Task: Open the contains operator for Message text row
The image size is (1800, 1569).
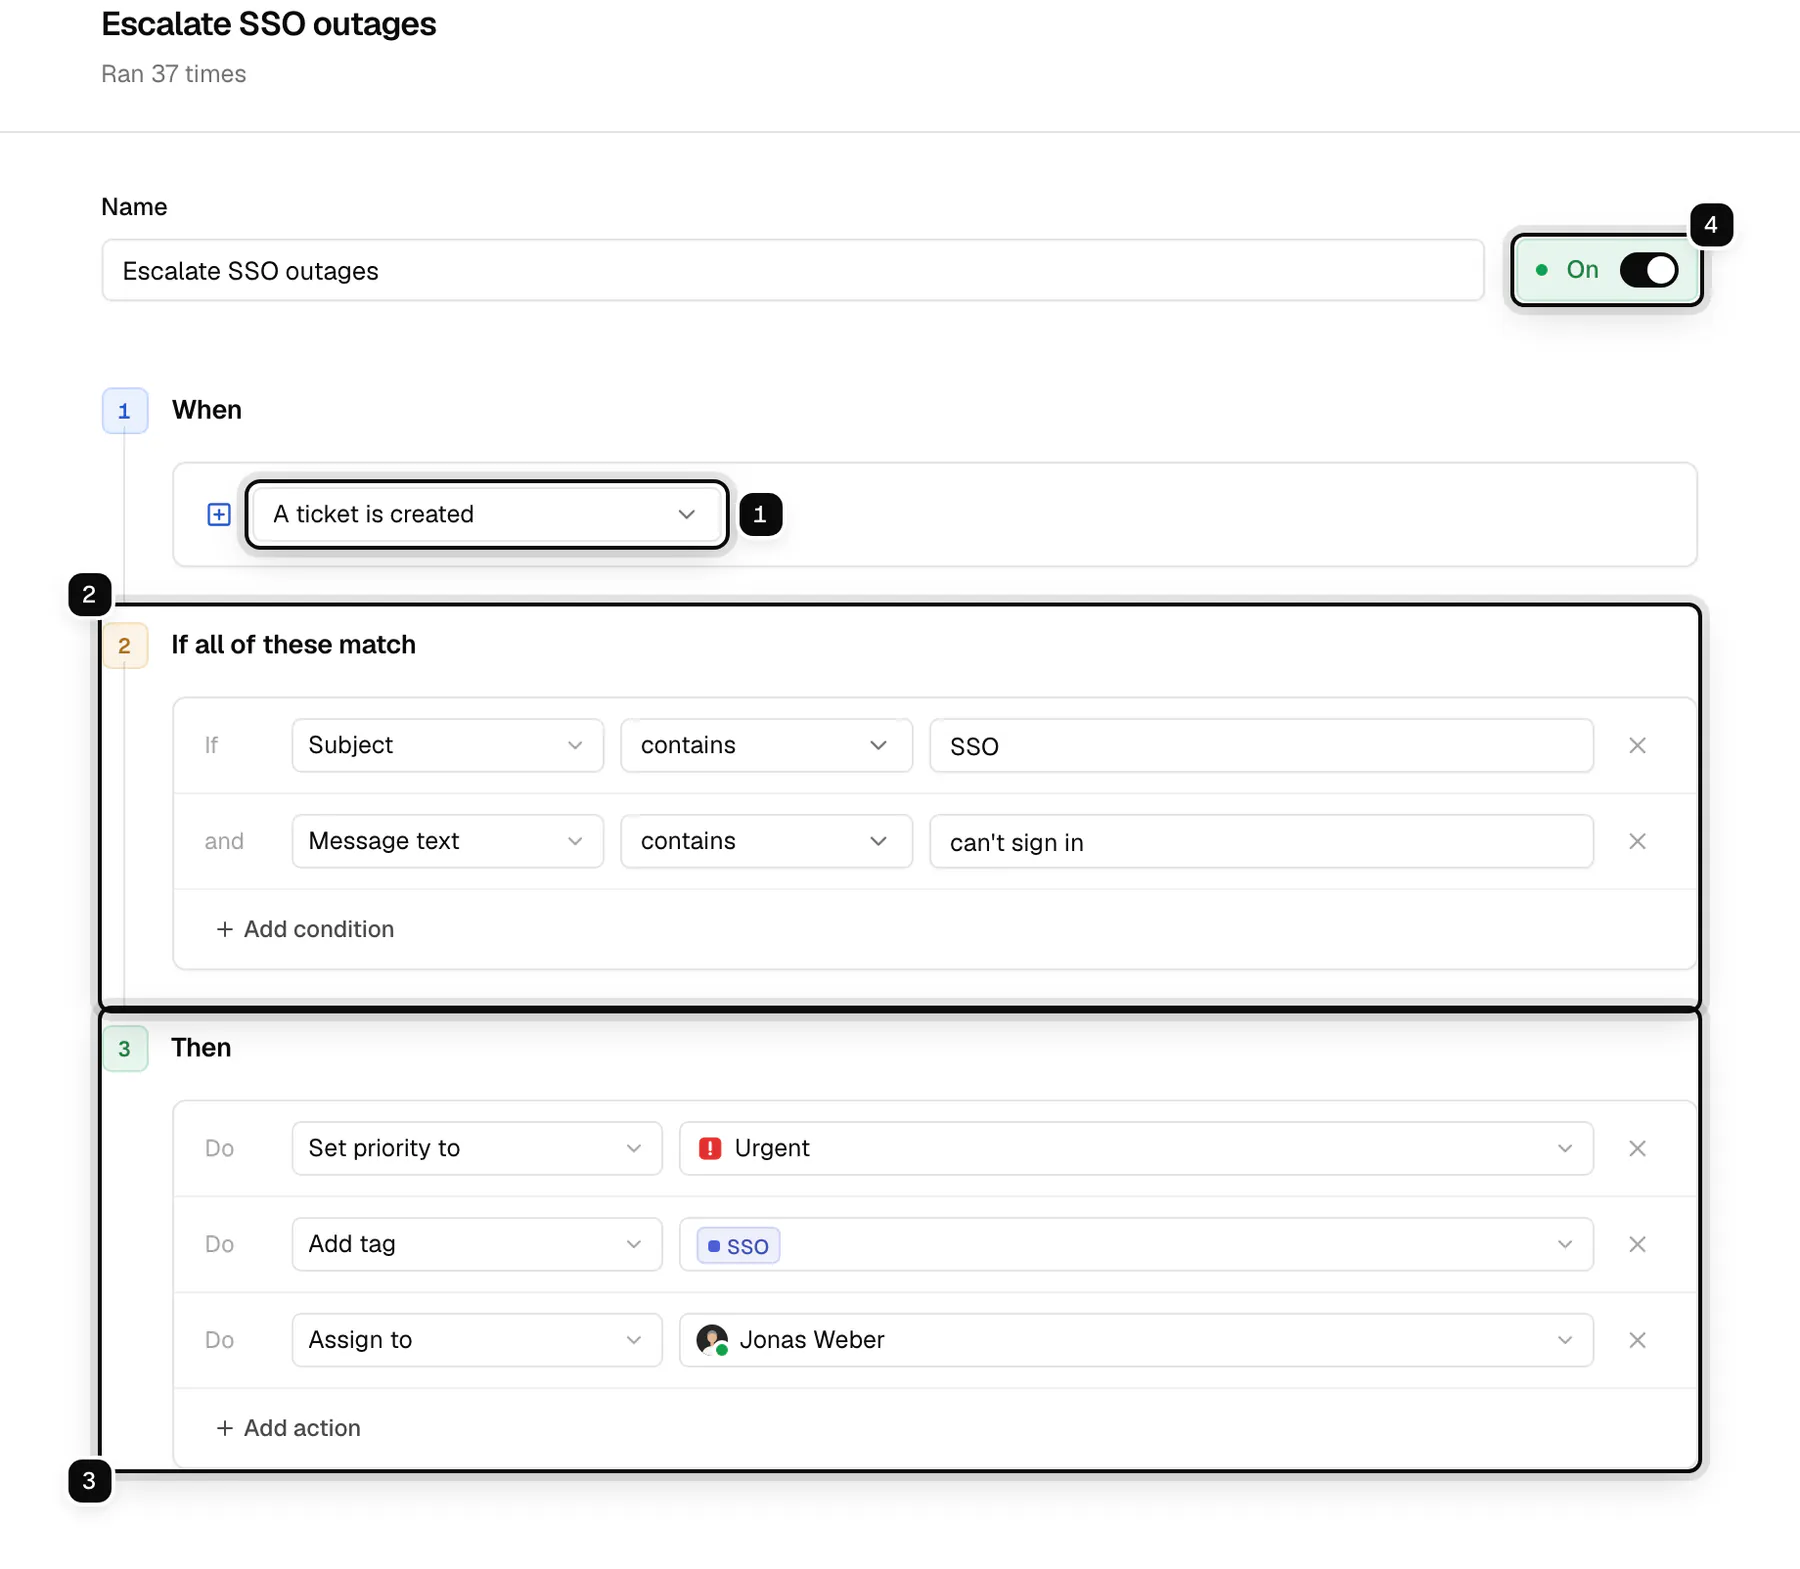Action: (766, 841)
